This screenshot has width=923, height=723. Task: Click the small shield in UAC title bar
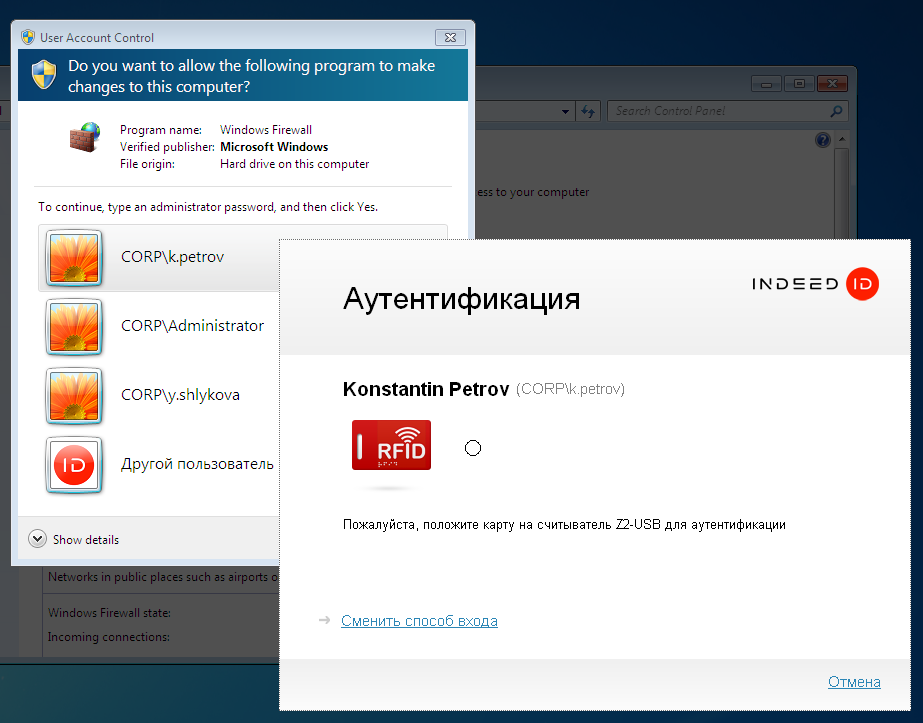point(28,37)
